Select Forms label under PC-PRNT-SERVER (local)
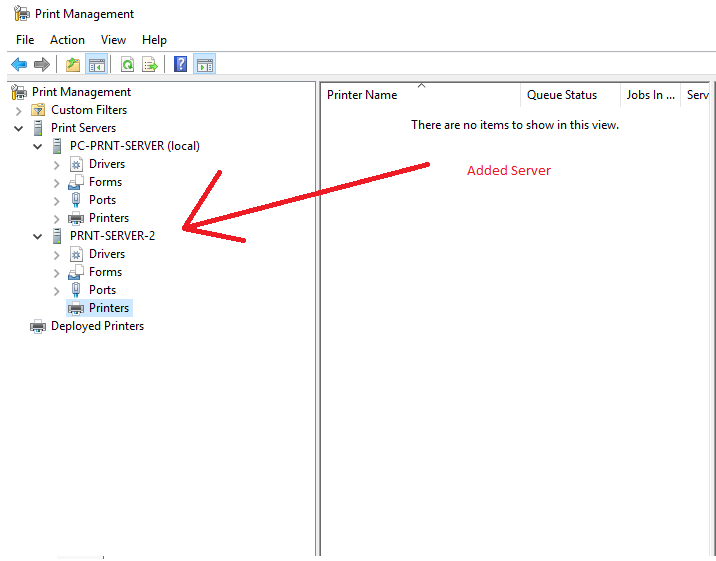Screen dimensions: 716x561 (x=105, y=182)
